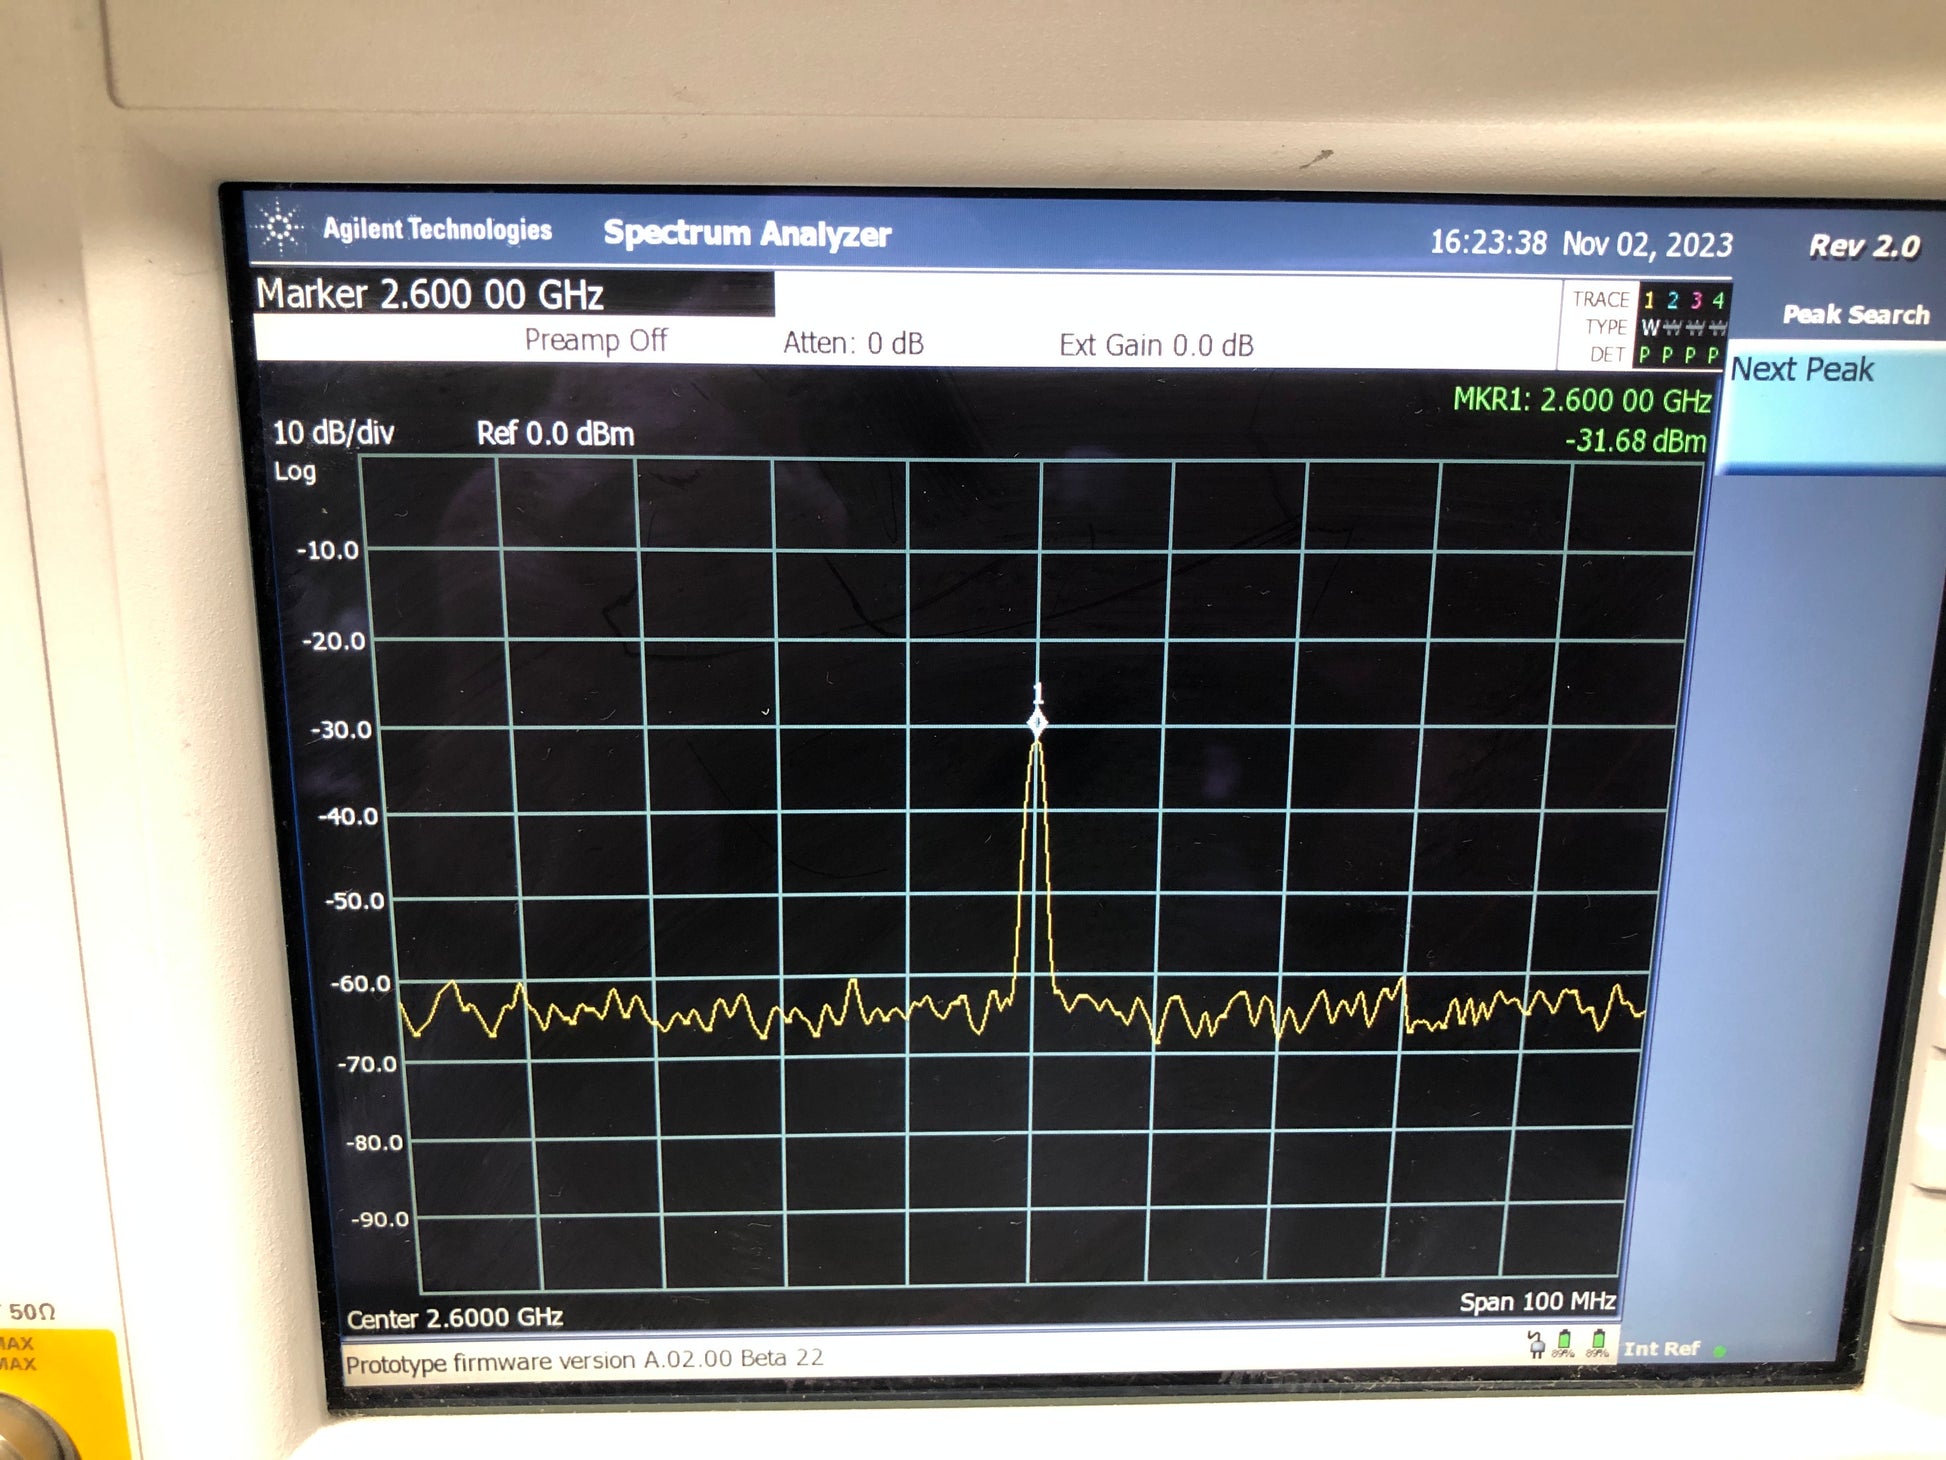1946x1460 pixels.
Task: Click the 'Rev 2.0' label
Action: point(1864,246)
